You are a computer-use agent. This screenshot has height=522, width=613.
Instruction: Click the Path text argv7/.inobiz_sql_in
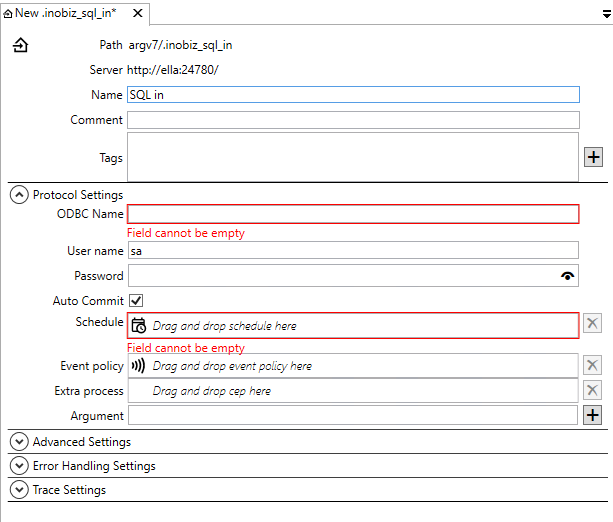180,45
